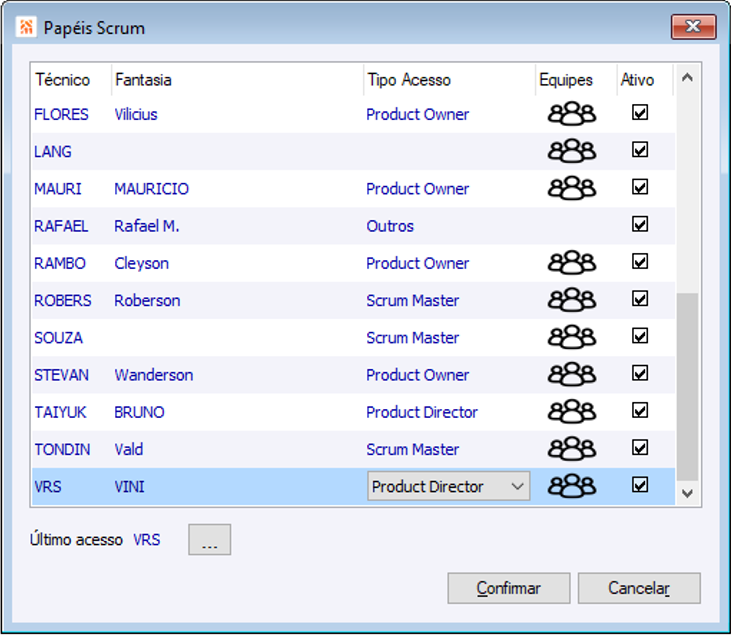Expand the Product Director access dropdown
Viewport: 731px width, 635px height.
(517, 487)
